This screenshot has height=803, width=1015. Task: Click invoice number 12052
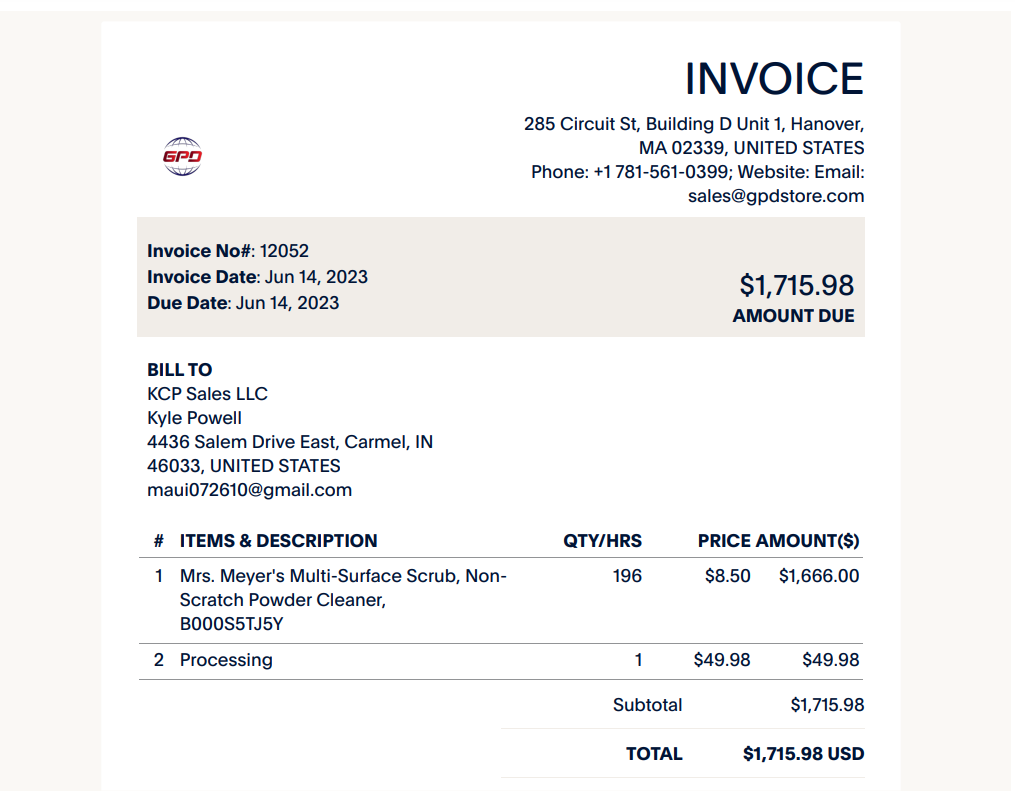[284, 251]
